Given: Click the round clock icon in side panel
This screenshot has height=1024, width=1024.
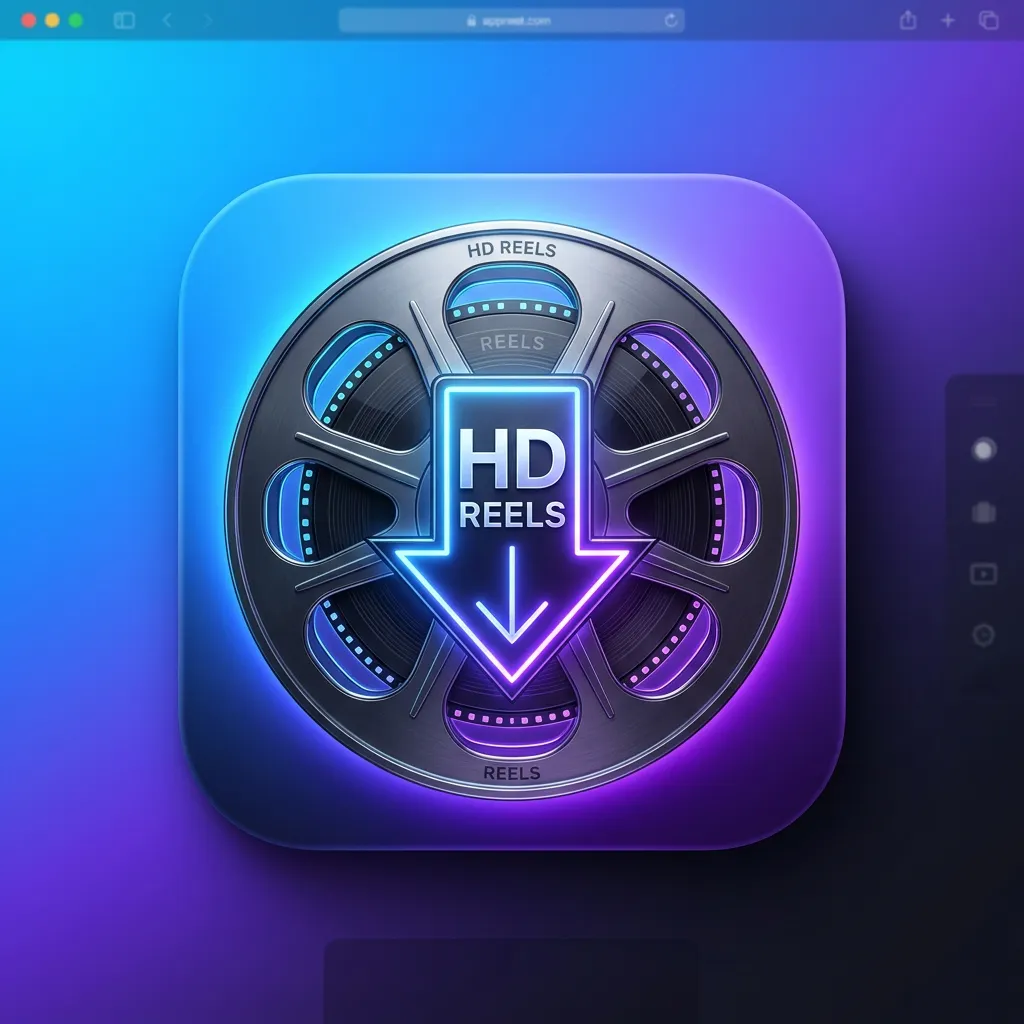Looking at the screenshot, I should click(984, 635).
